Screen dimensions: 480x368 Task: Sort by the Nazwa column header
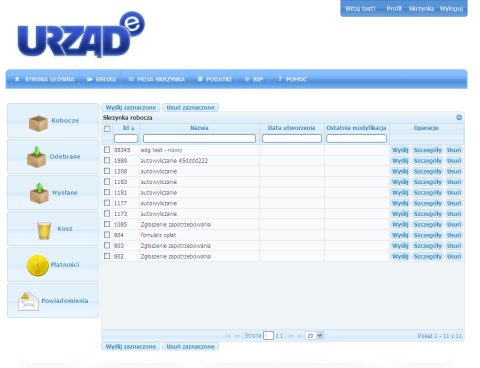199,128
